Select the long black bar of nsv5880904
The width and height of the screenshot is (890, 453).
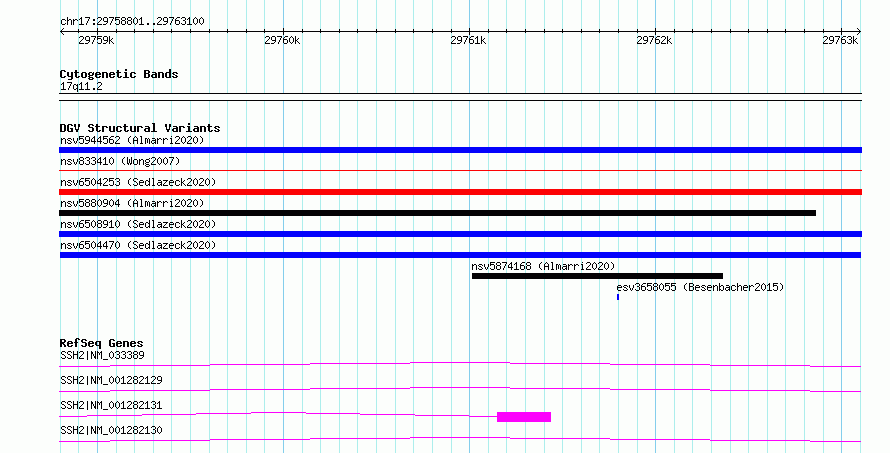437,213
